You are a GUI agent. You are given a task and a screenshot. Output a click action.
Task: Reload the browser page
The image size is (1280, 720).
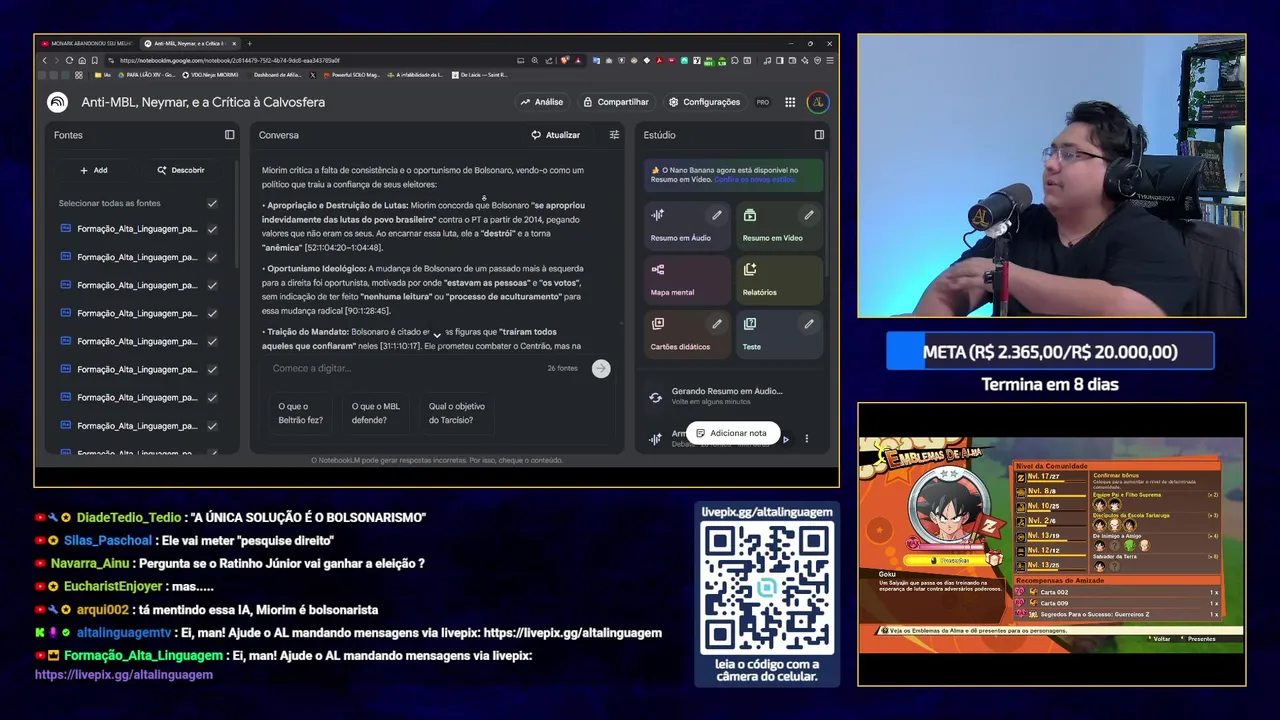(69, 60)
